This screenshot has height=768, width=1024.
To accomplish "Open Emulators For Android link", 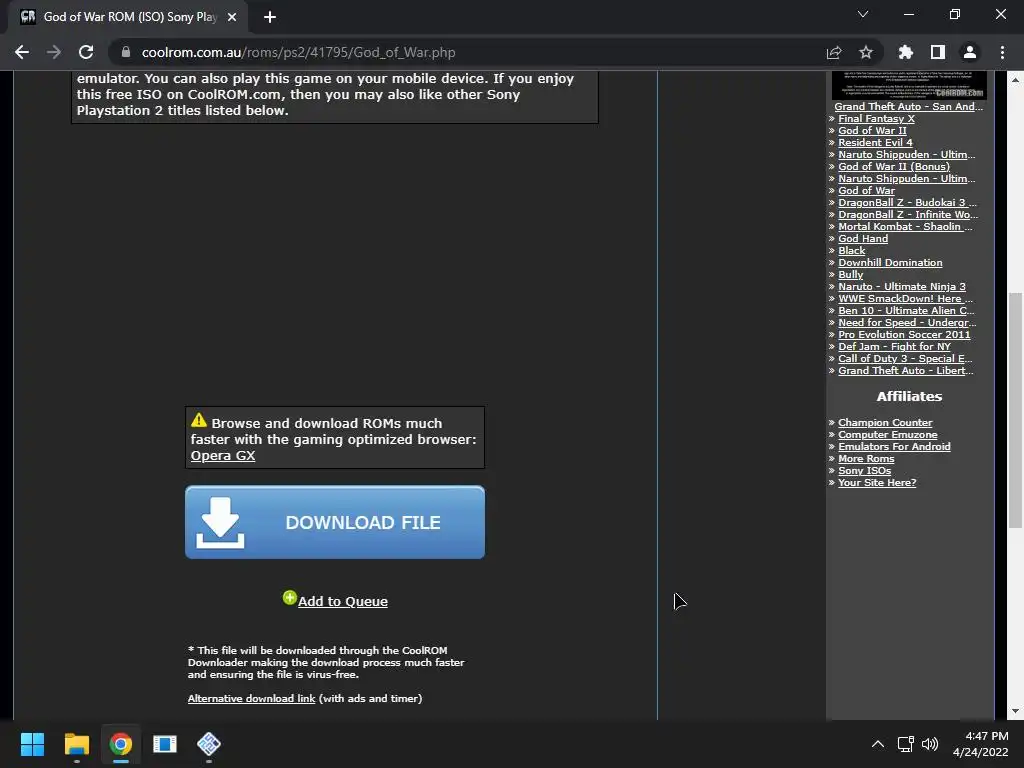I will 895,446.
